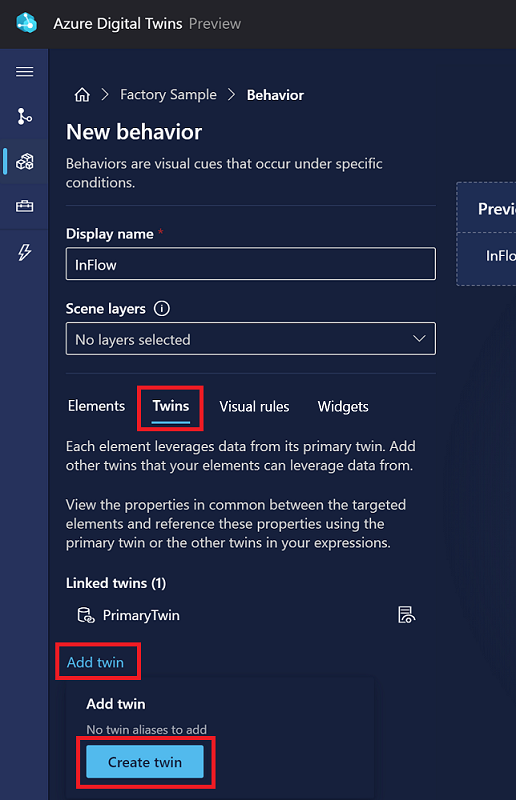This screenshot has height=800, width=516.
Task: Open the toolbox icon in sidebar
Action: 24,206
